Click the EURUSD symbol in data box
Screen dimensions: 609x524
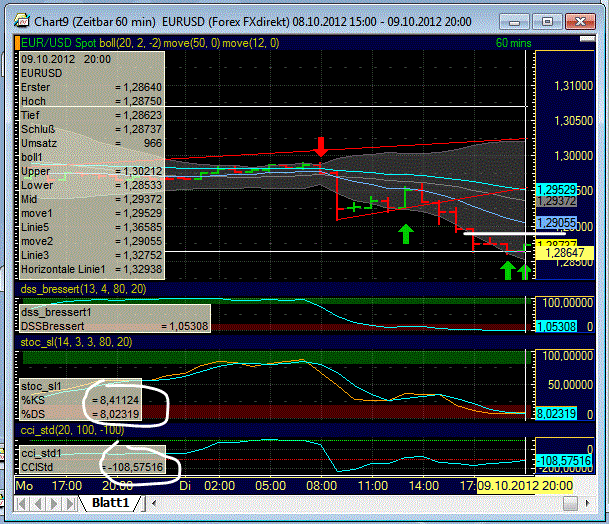tap(42, 73)
